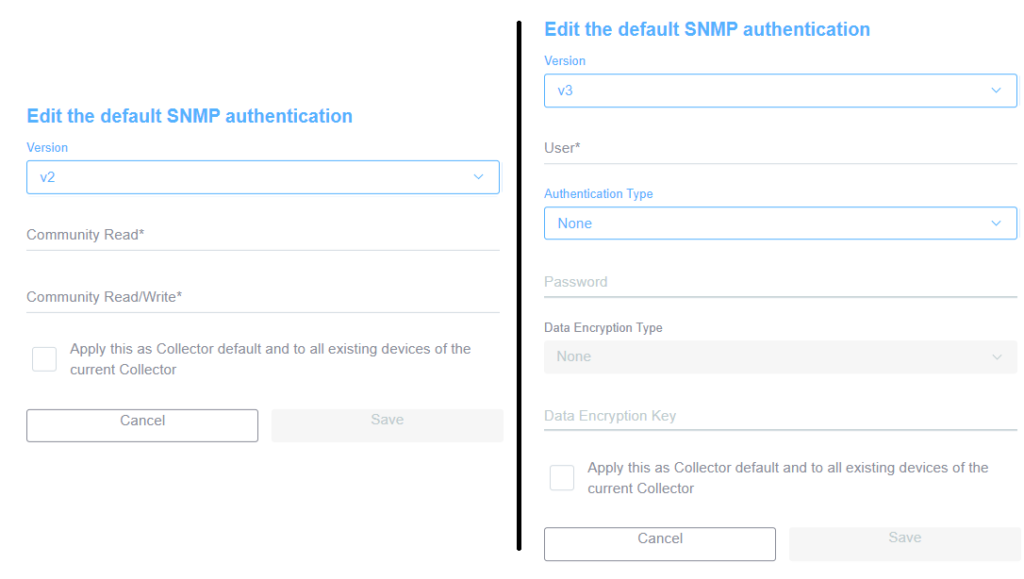Select the User input field
Viewport: 1024px width, 579px height.
[x=780, y=148]
